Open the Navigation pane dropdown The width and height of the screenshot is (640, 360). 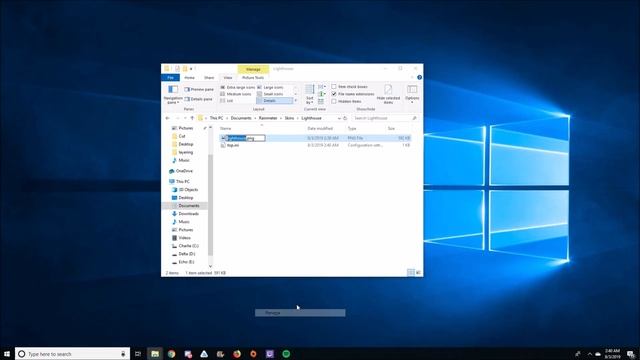(173, 95)
